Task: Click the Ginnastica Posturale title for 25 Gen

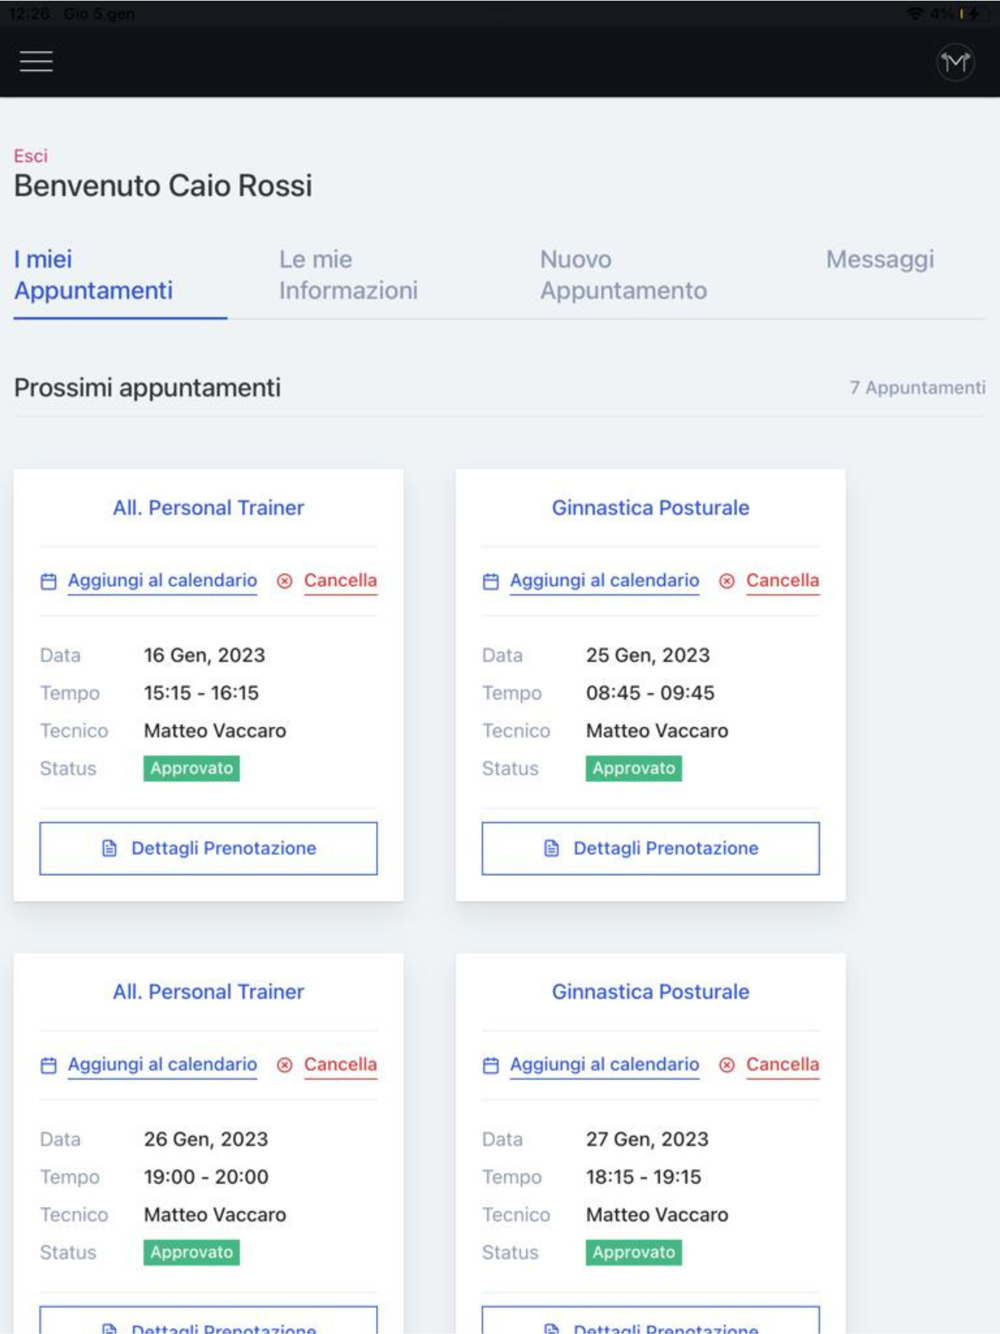Action: 650,508
